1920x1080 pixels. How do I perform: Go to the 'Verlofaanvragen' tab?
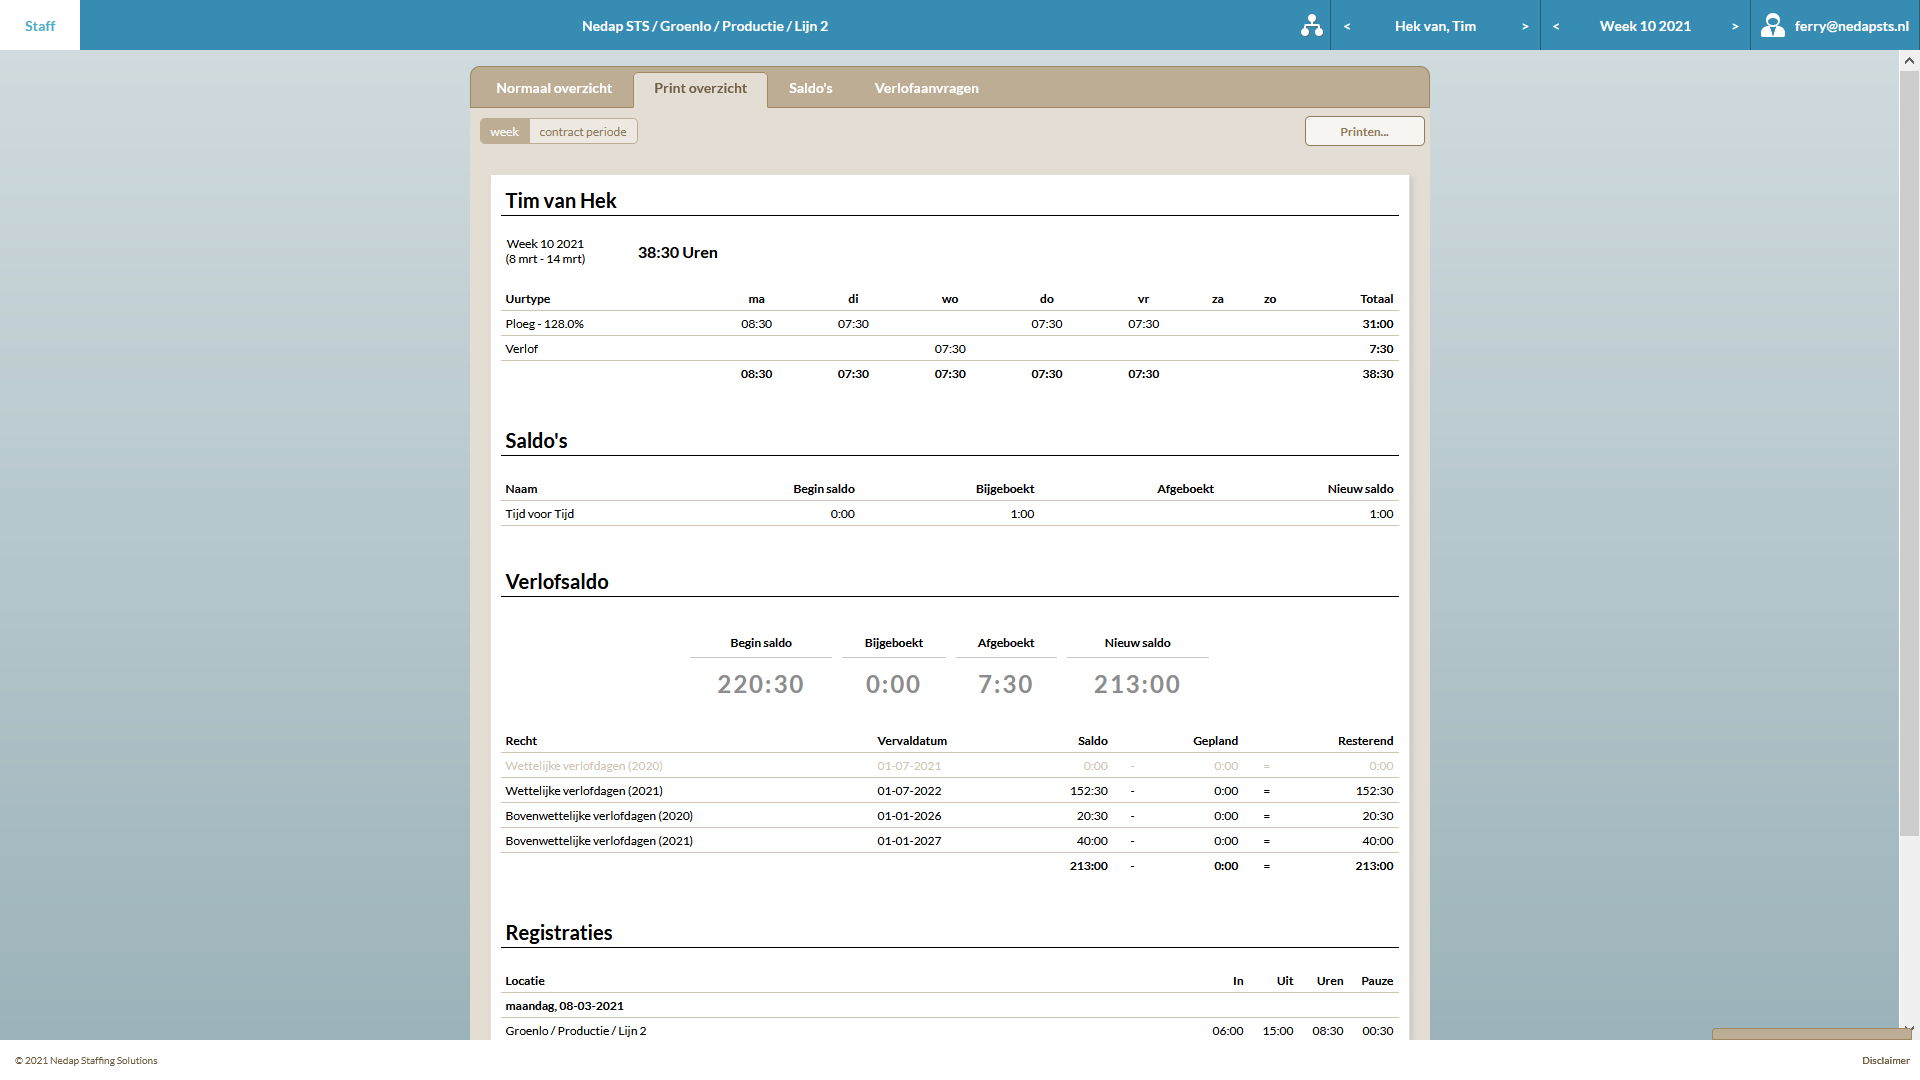926,88
